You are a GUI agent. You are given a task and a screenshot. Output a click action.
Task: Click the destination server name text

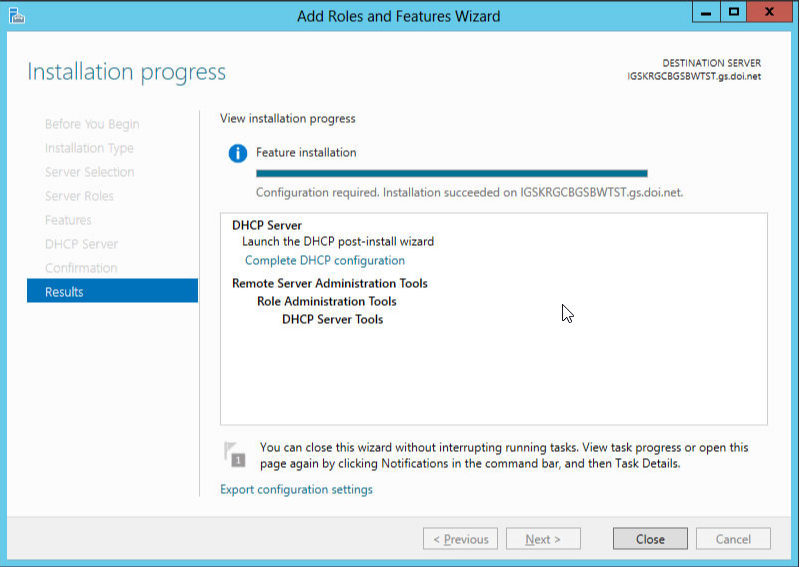point(694,77)
